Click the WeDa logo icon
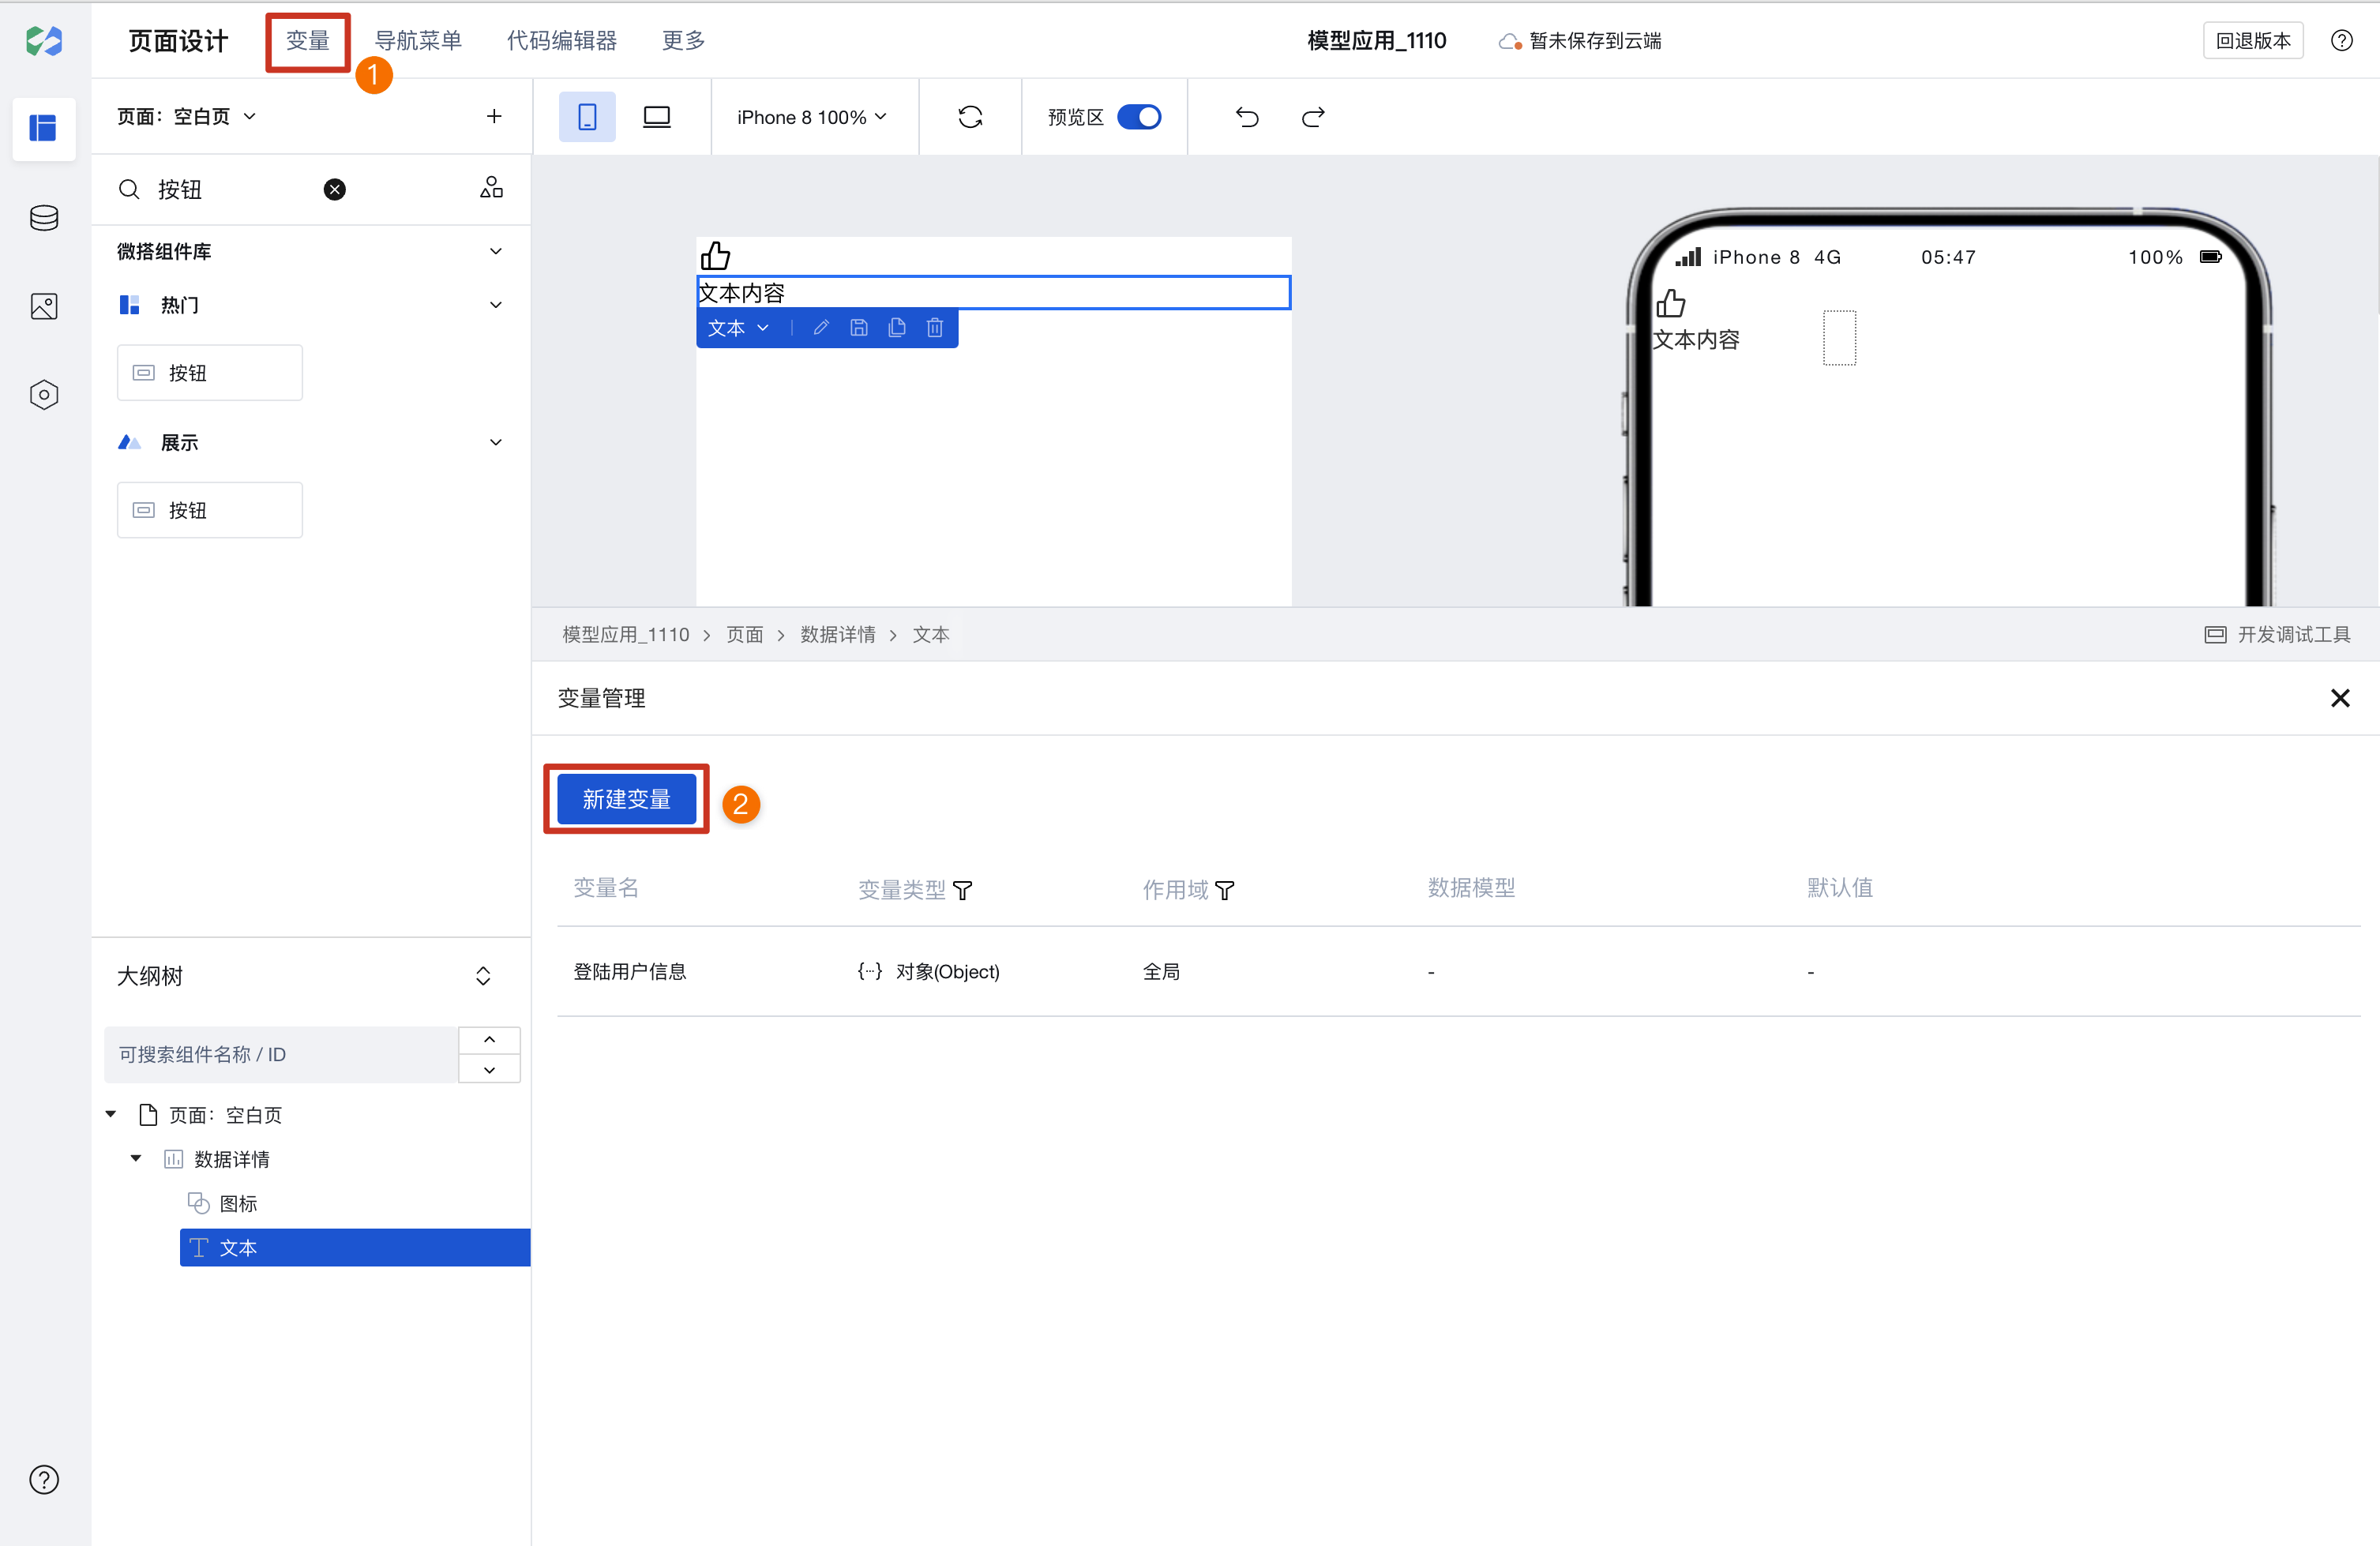2380x1546 pixels. click(44, 41)
